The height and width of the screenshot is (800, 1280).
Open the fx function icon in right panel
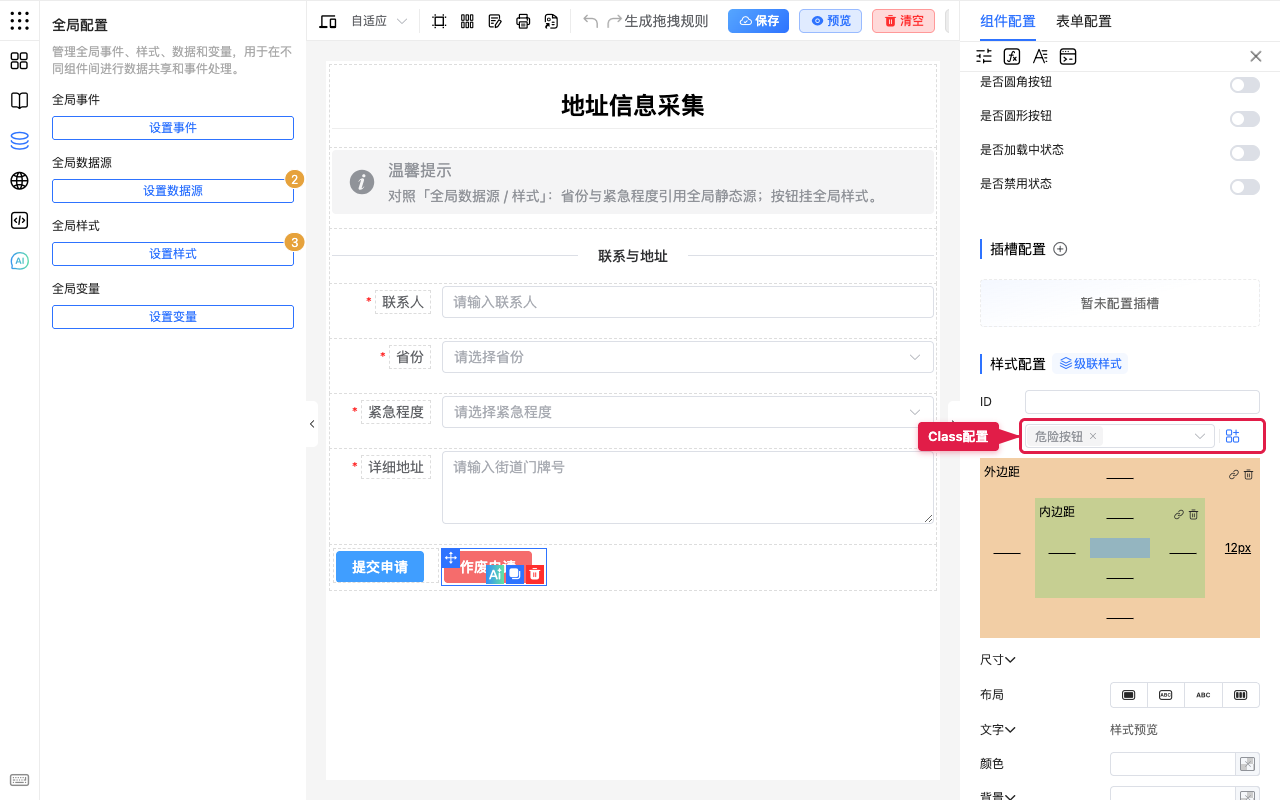pos(1012,57)
